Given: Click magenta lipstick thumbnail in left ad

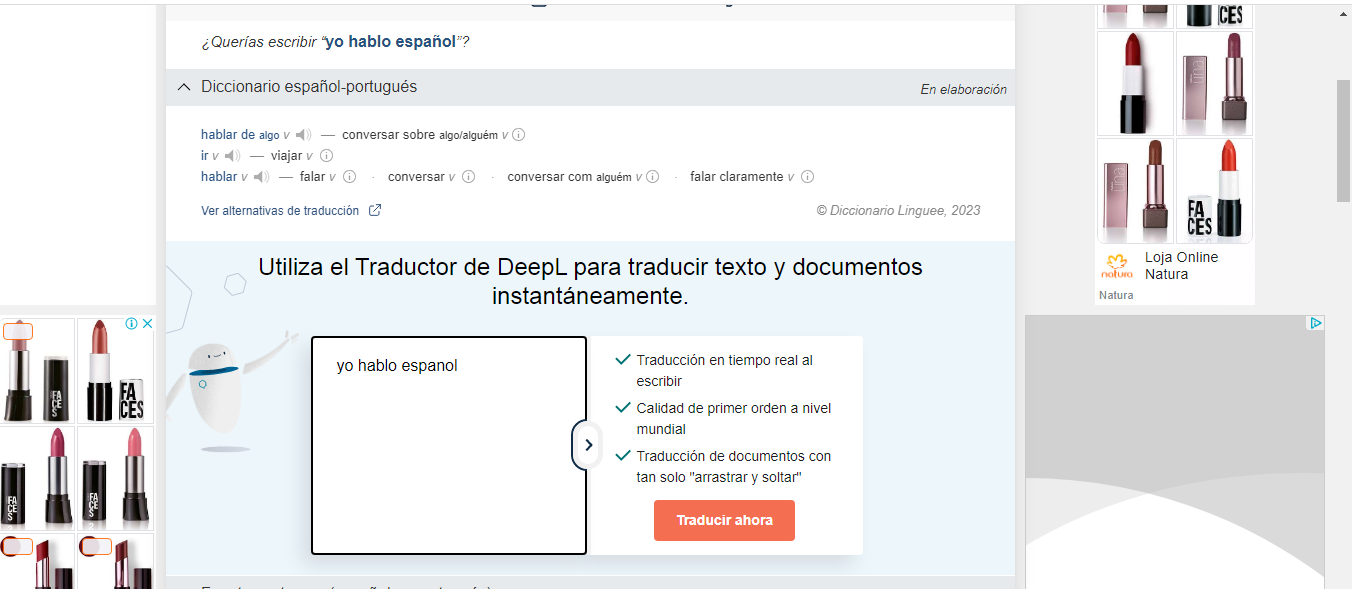Looking at the screenshot, I should tap(37, 478).
